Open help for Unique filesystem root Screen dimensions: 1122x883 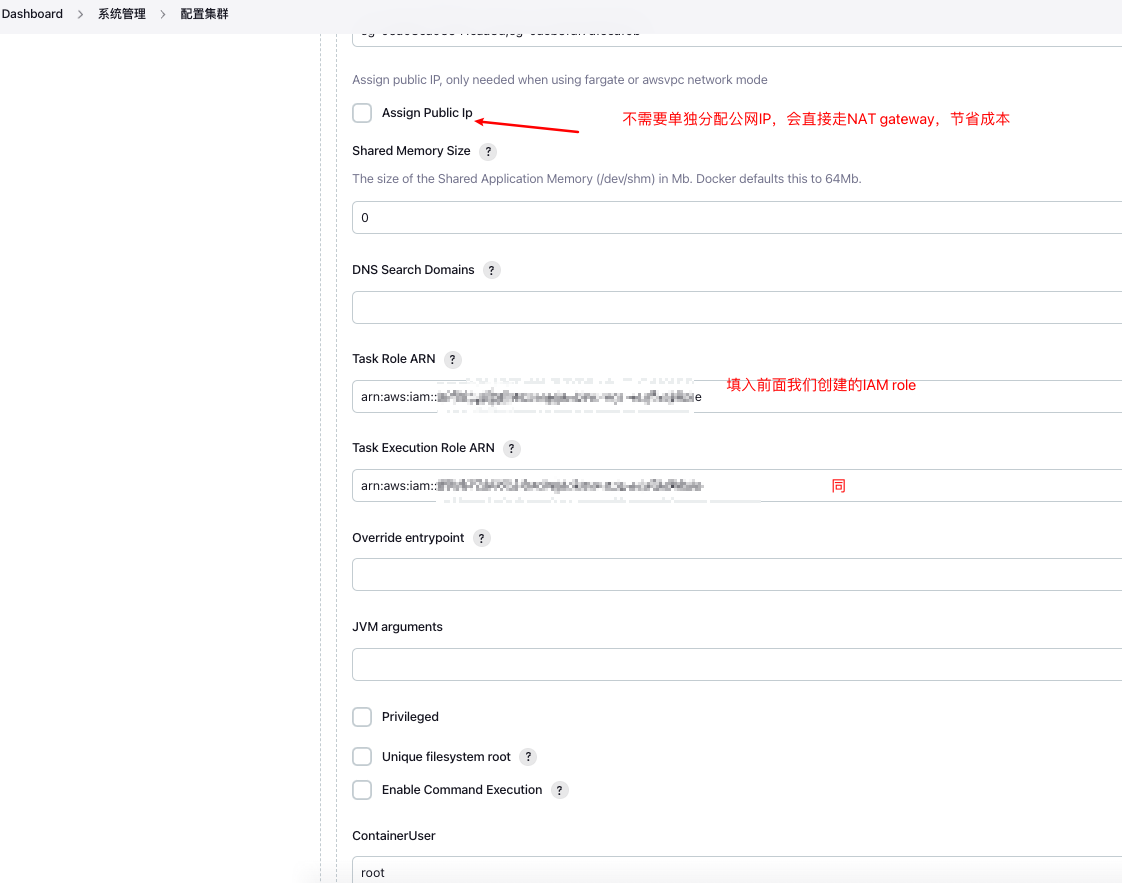[x=528, y=756]
